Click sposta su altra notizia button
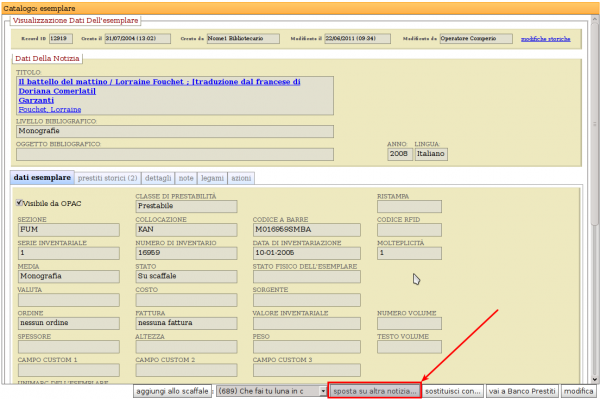600x399 pixels. [x=375, y=391]
